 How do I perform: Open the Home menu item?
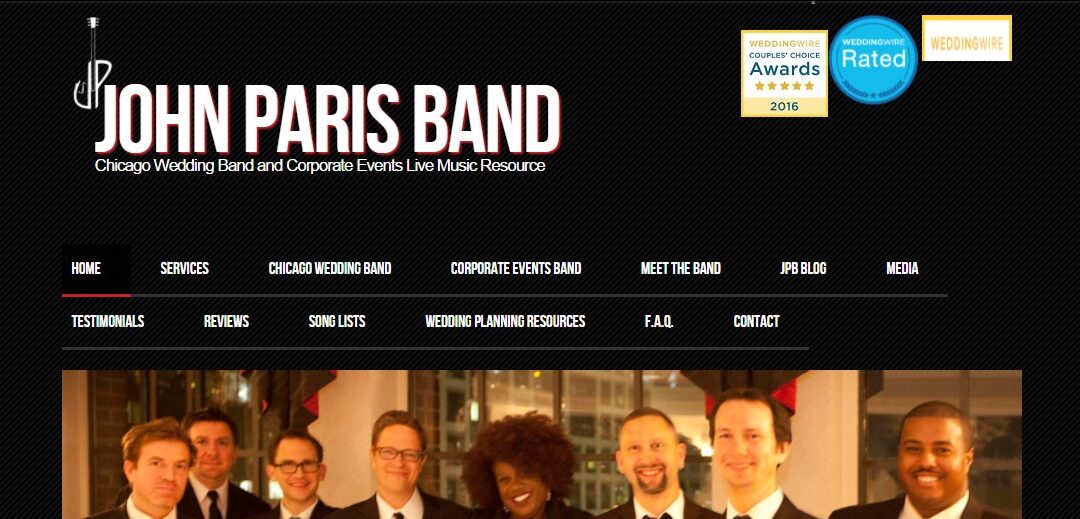pos(86,268)
